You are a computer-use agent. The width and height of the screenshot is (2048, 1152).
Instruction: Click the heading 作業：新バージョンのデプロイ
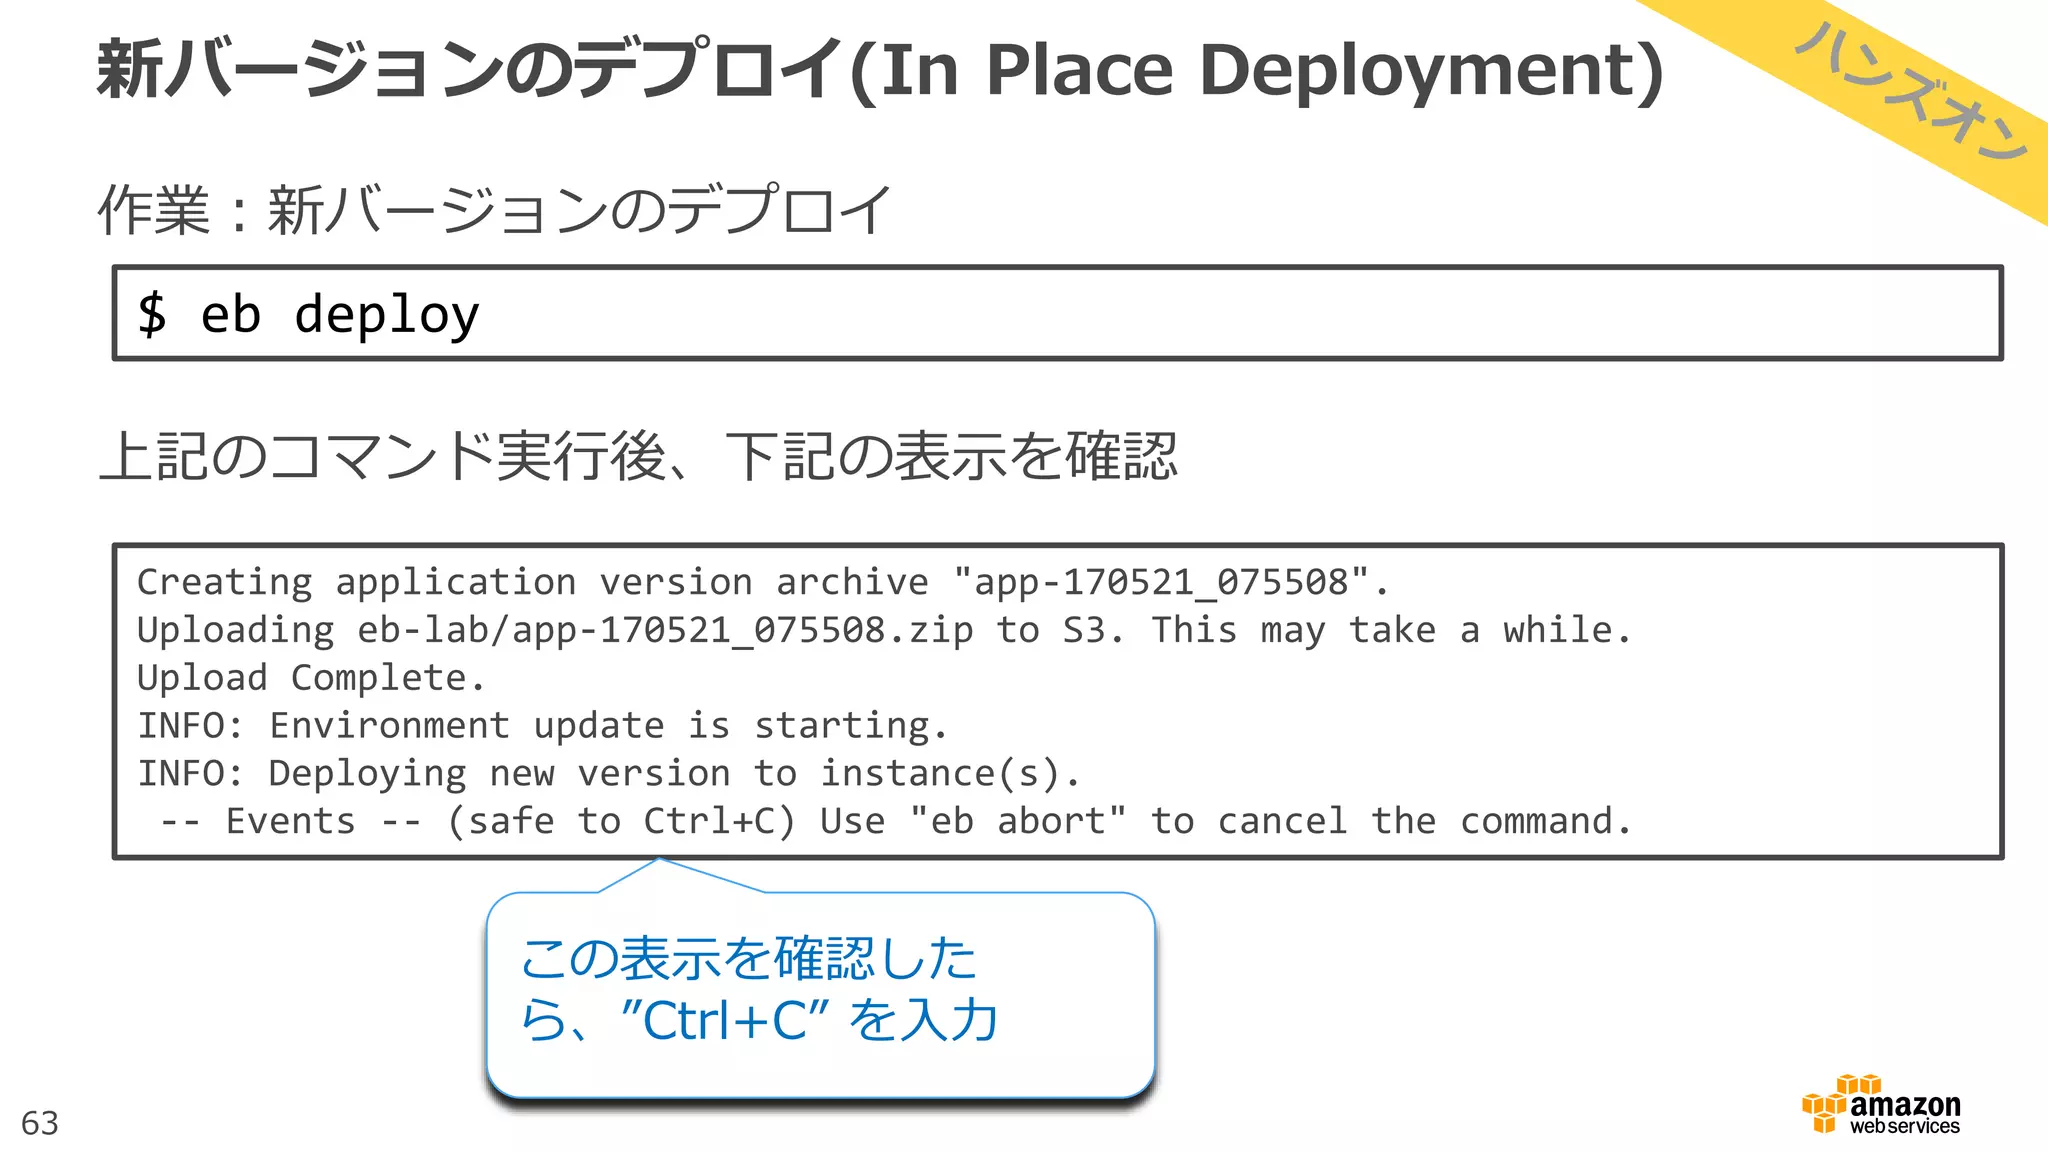[494, 210]
